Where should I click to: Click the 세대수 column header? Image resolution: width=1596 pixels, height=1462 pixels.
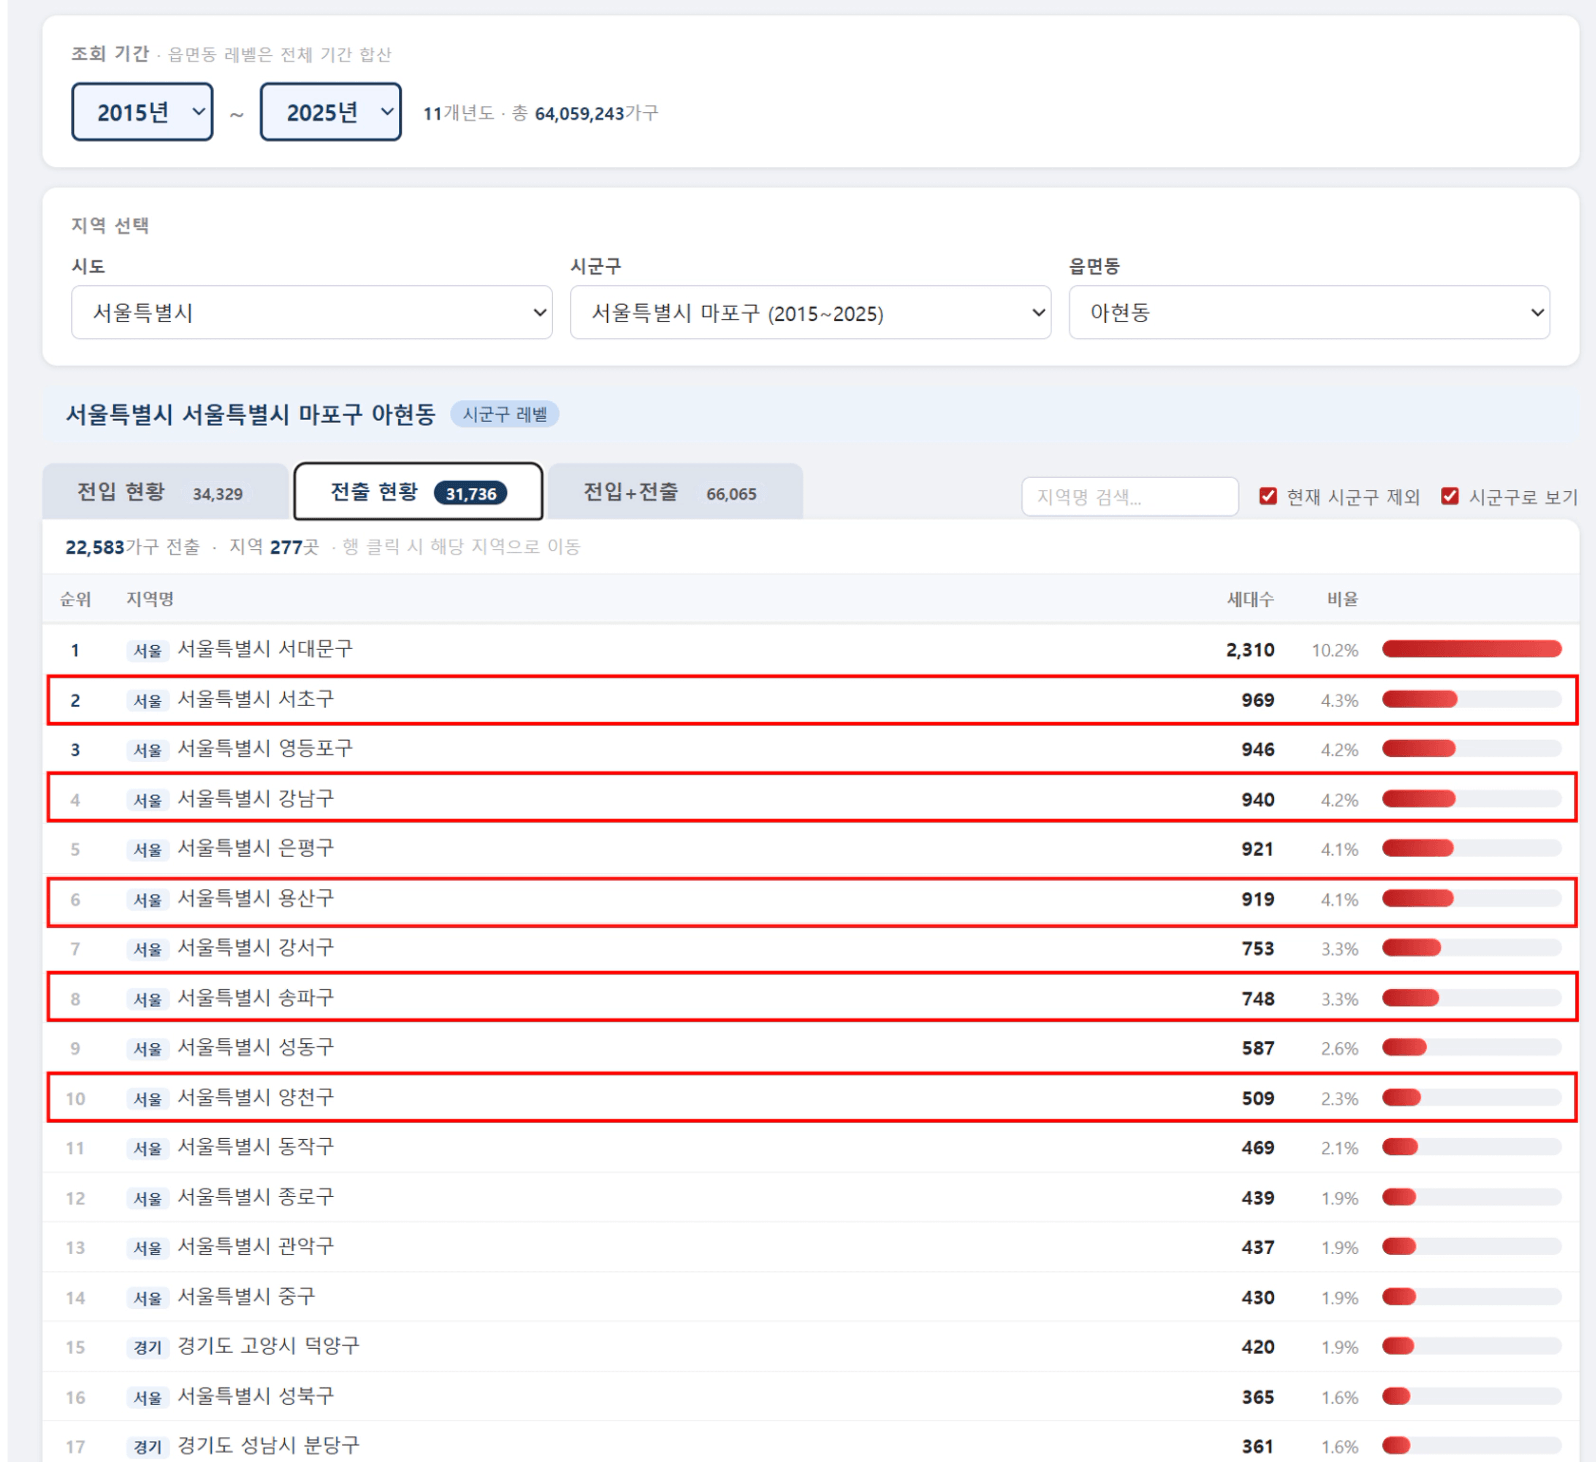[x=1250, y=599]
